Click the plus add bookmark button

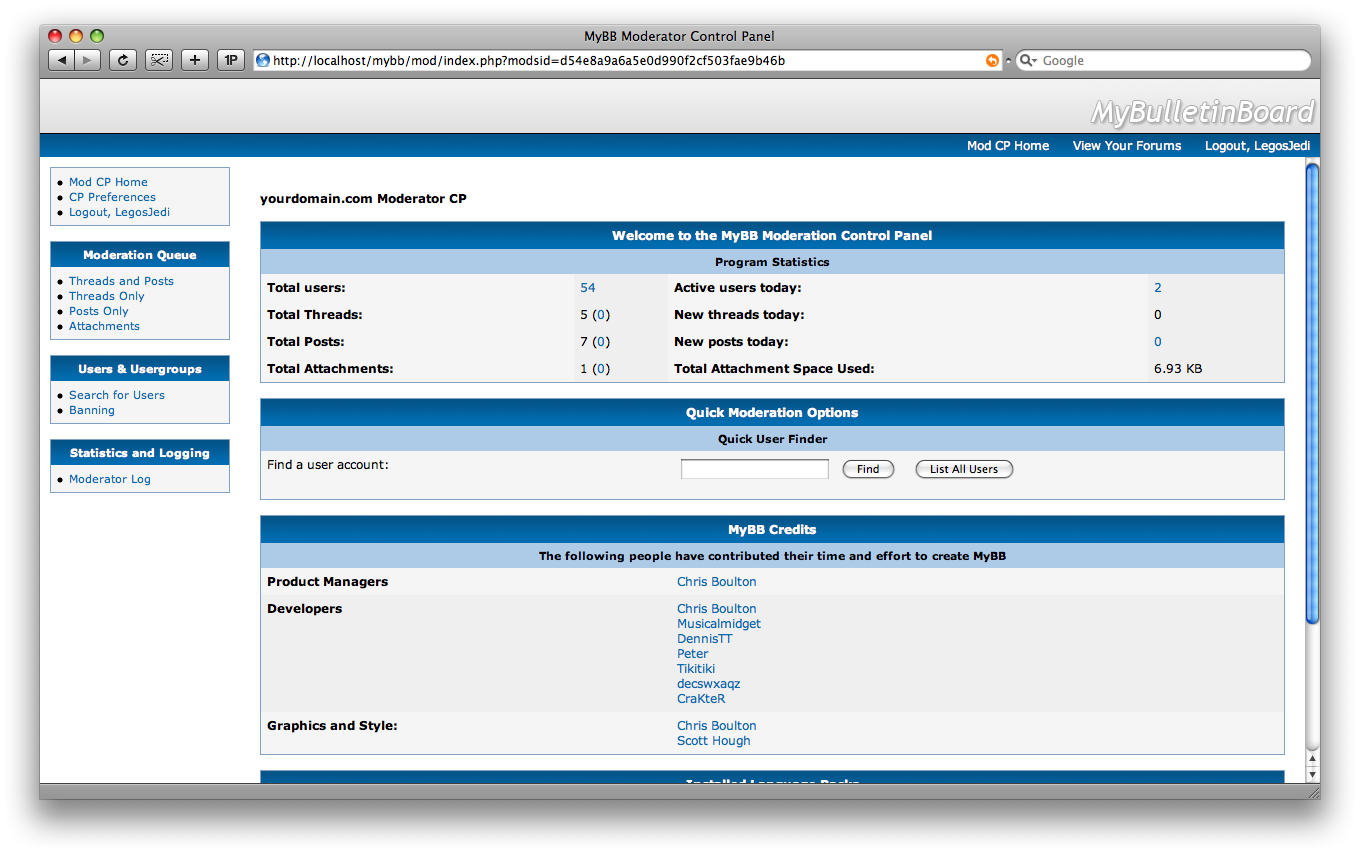[195, 60]
